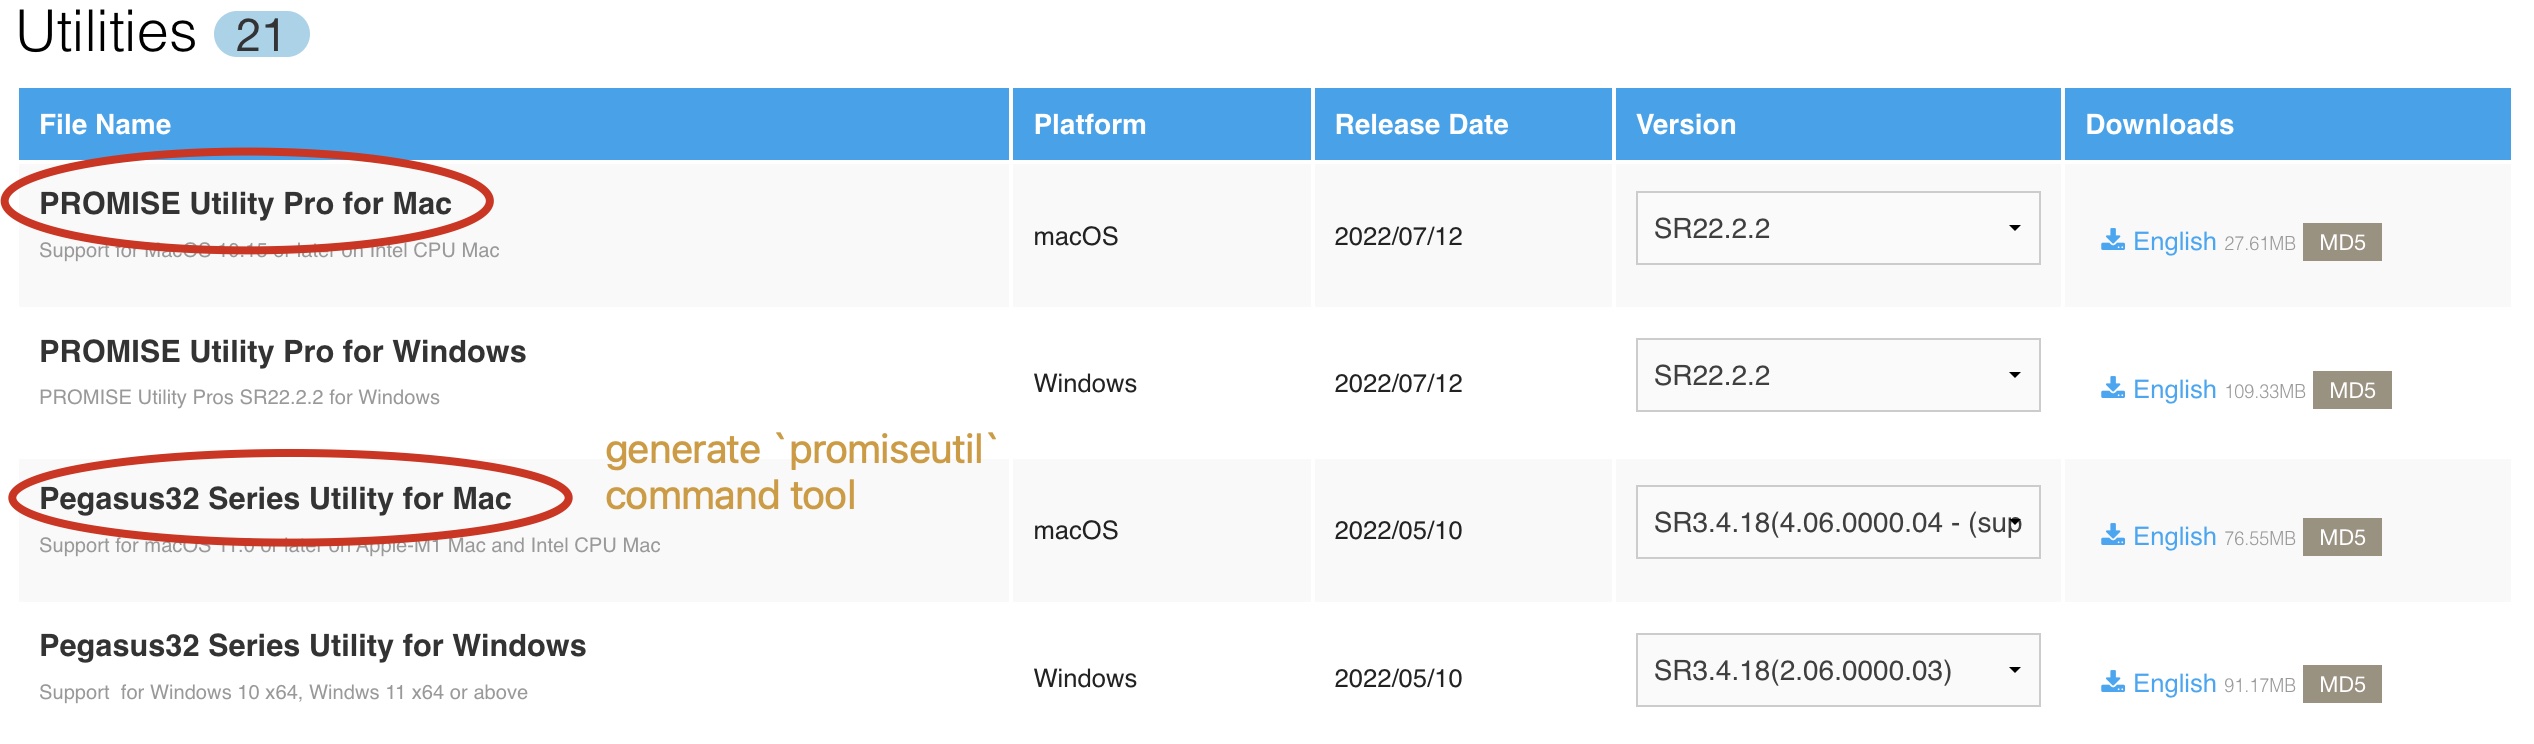
Task: Click download icon for Pegasus32 Series Utility for Mac
Action: click(x=2112, y=535)
